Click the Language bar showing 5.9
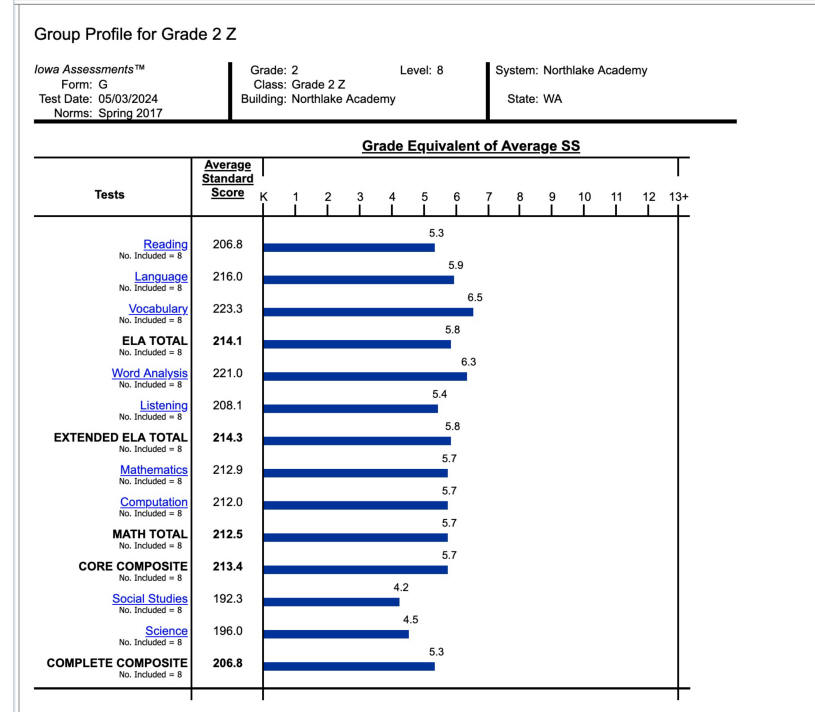The height and width of the screenshot is (712, 815). [x=358, y=280]
